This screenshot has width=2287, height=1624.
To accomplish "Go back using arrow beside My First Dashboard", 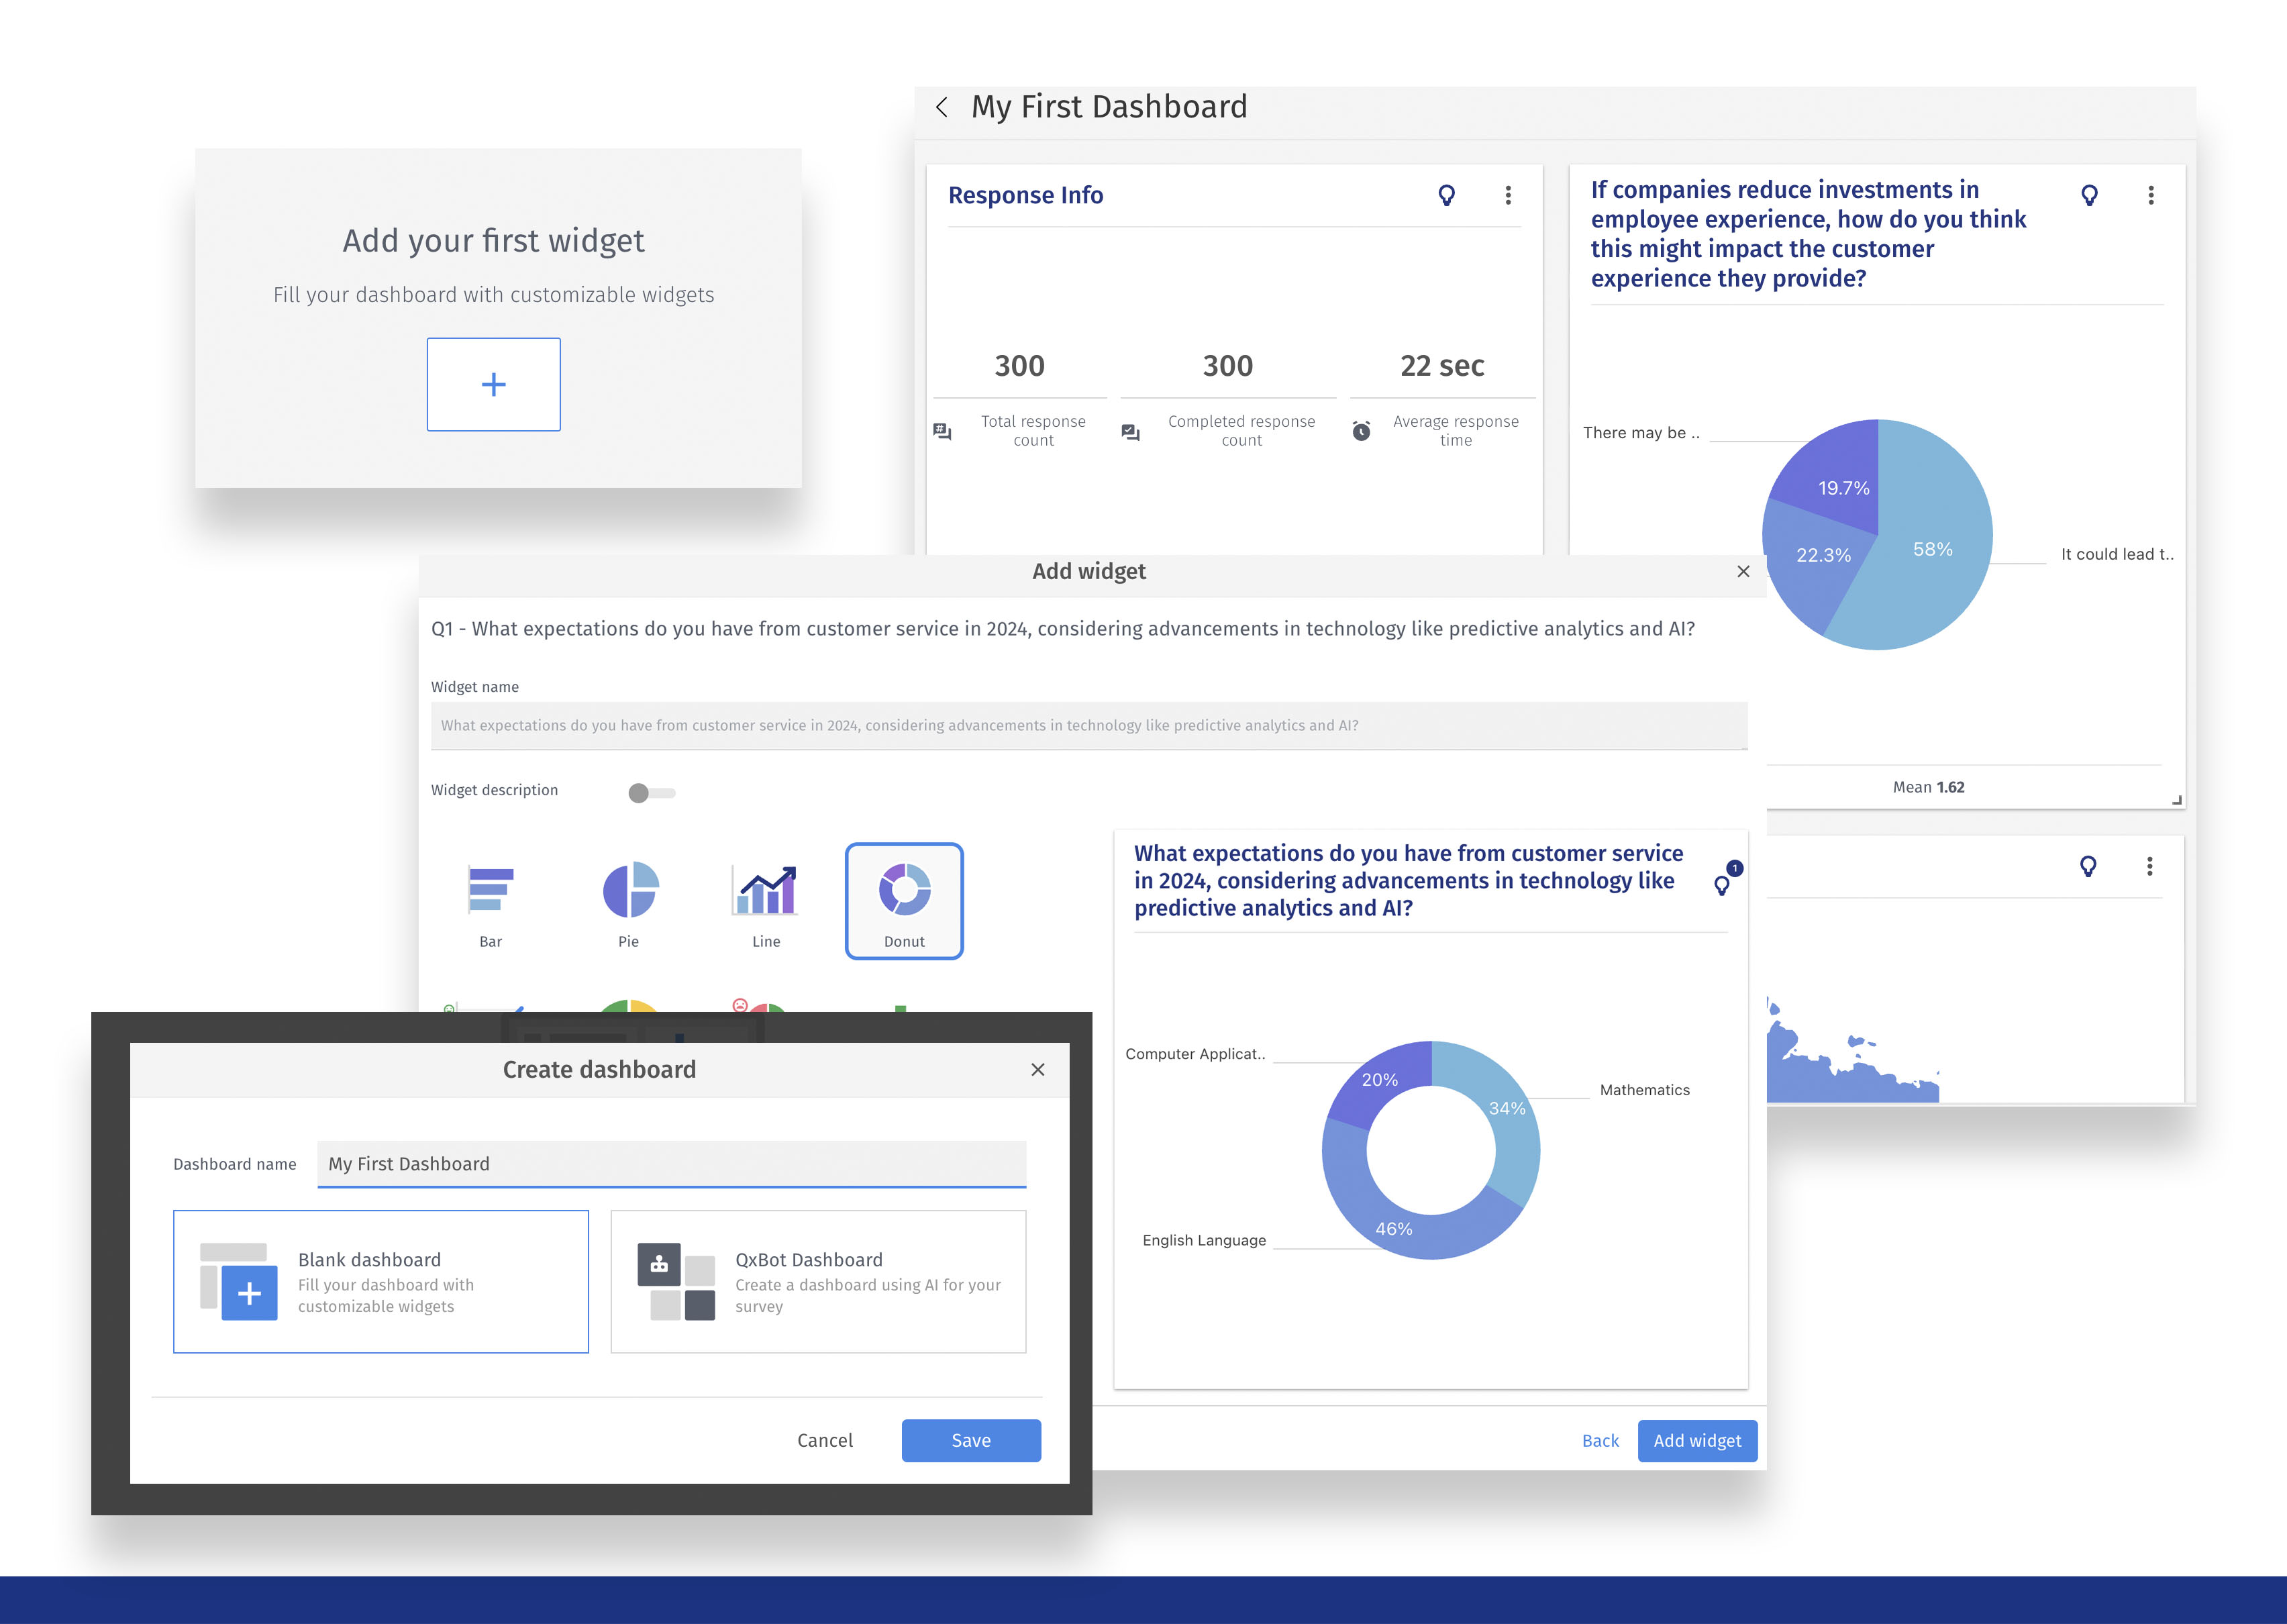I will click(941, 107).
